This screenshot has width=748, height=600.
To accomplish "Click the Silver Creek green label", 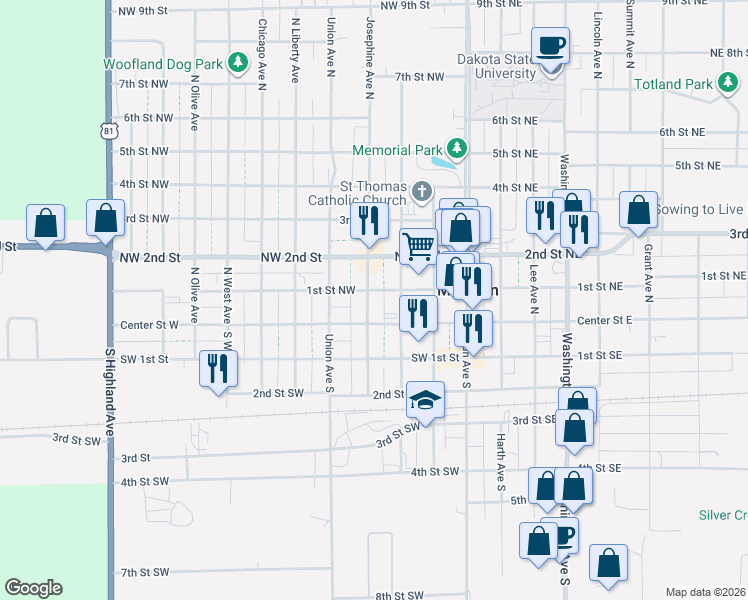I will (x=723, y=515).
